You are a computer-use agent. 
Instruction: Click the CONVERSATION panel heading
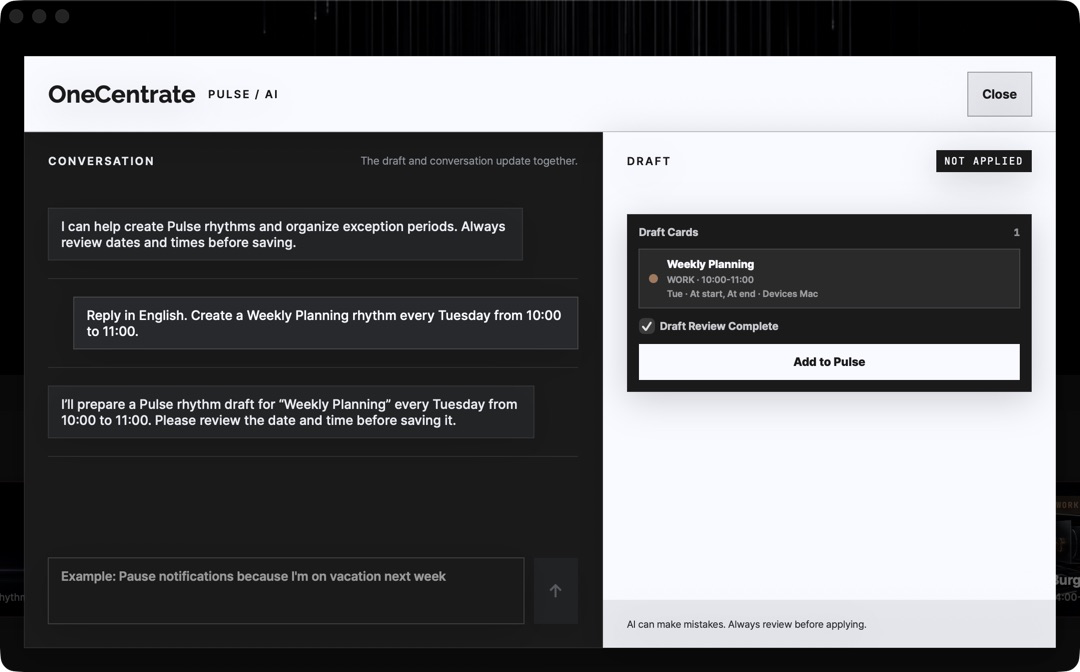coord(101,161)
